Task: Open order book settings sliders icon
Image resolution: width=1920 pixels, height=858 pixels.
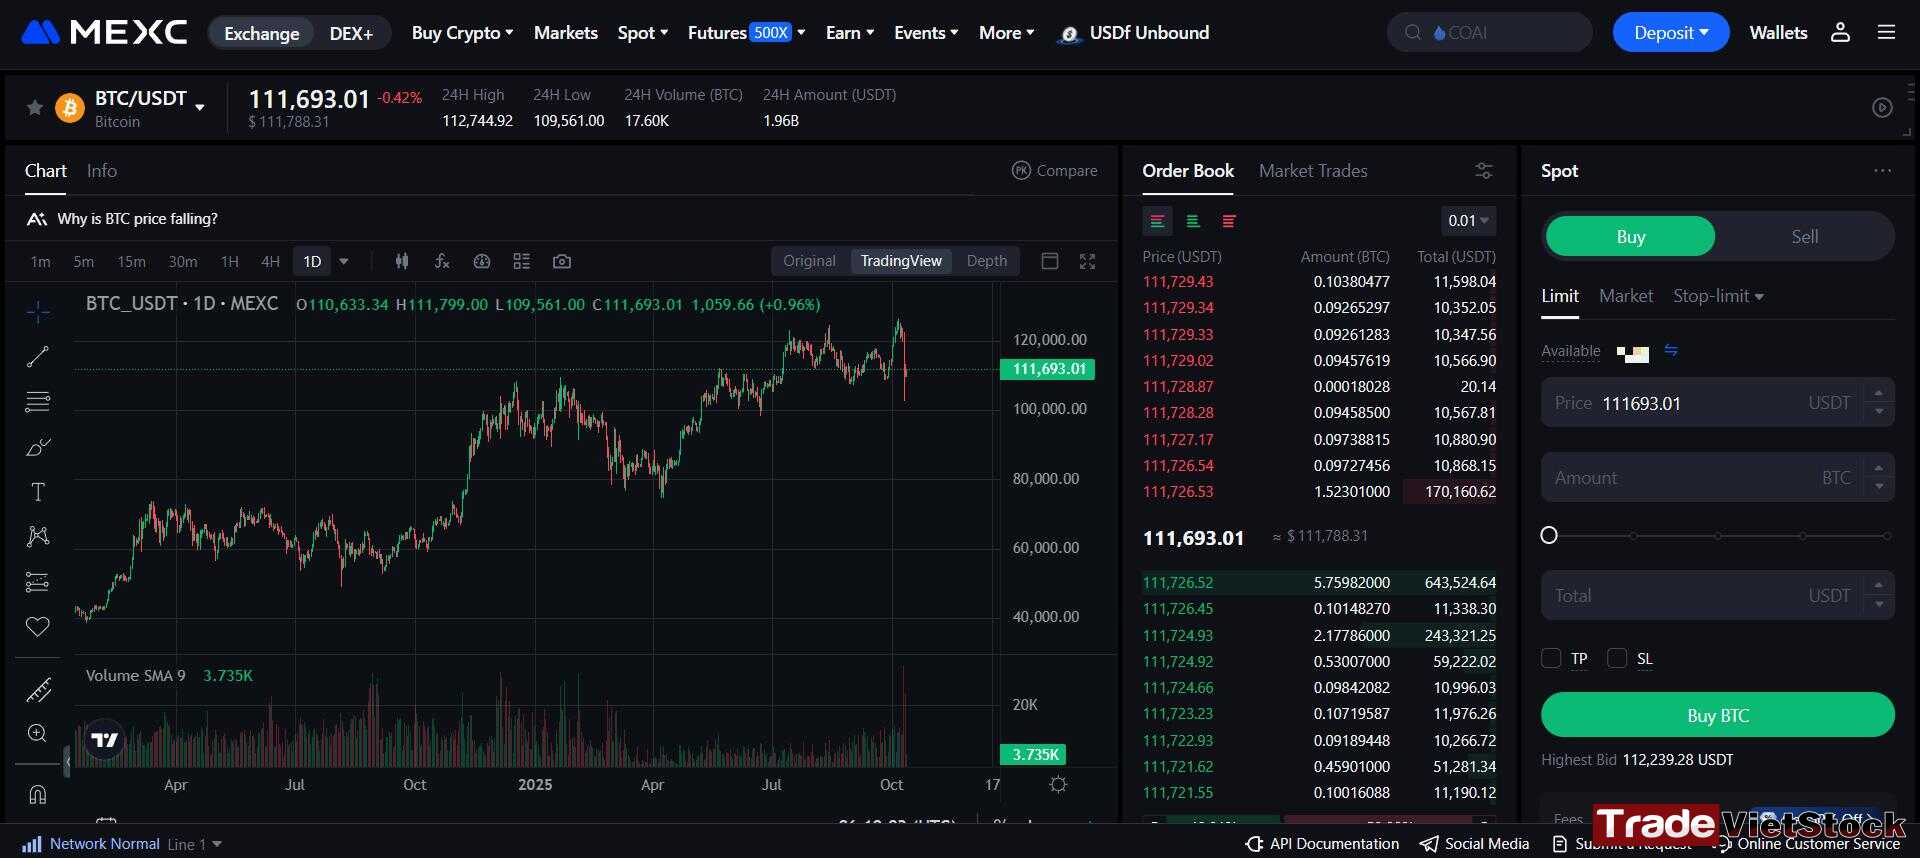Action: 1484,171
